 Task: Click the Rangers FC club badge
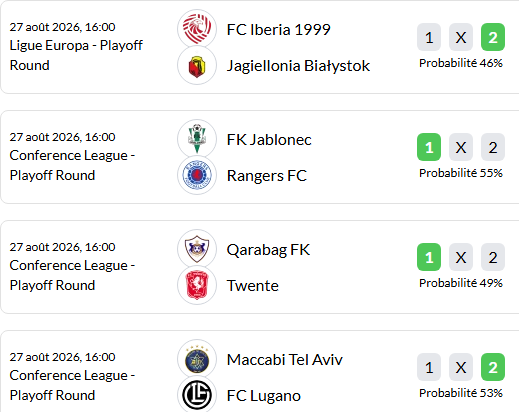pyautogui.click(x=197, y=176)
